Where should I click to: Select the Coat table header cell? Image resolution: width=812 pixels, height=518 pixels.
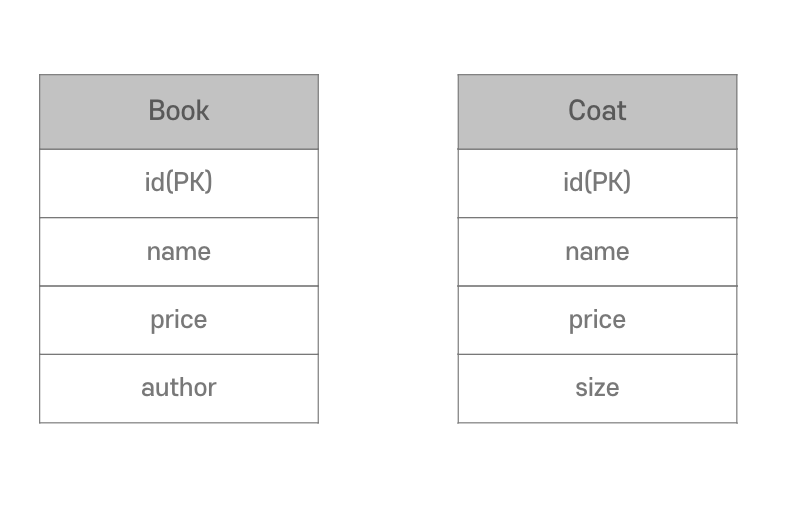pos(597,112)
